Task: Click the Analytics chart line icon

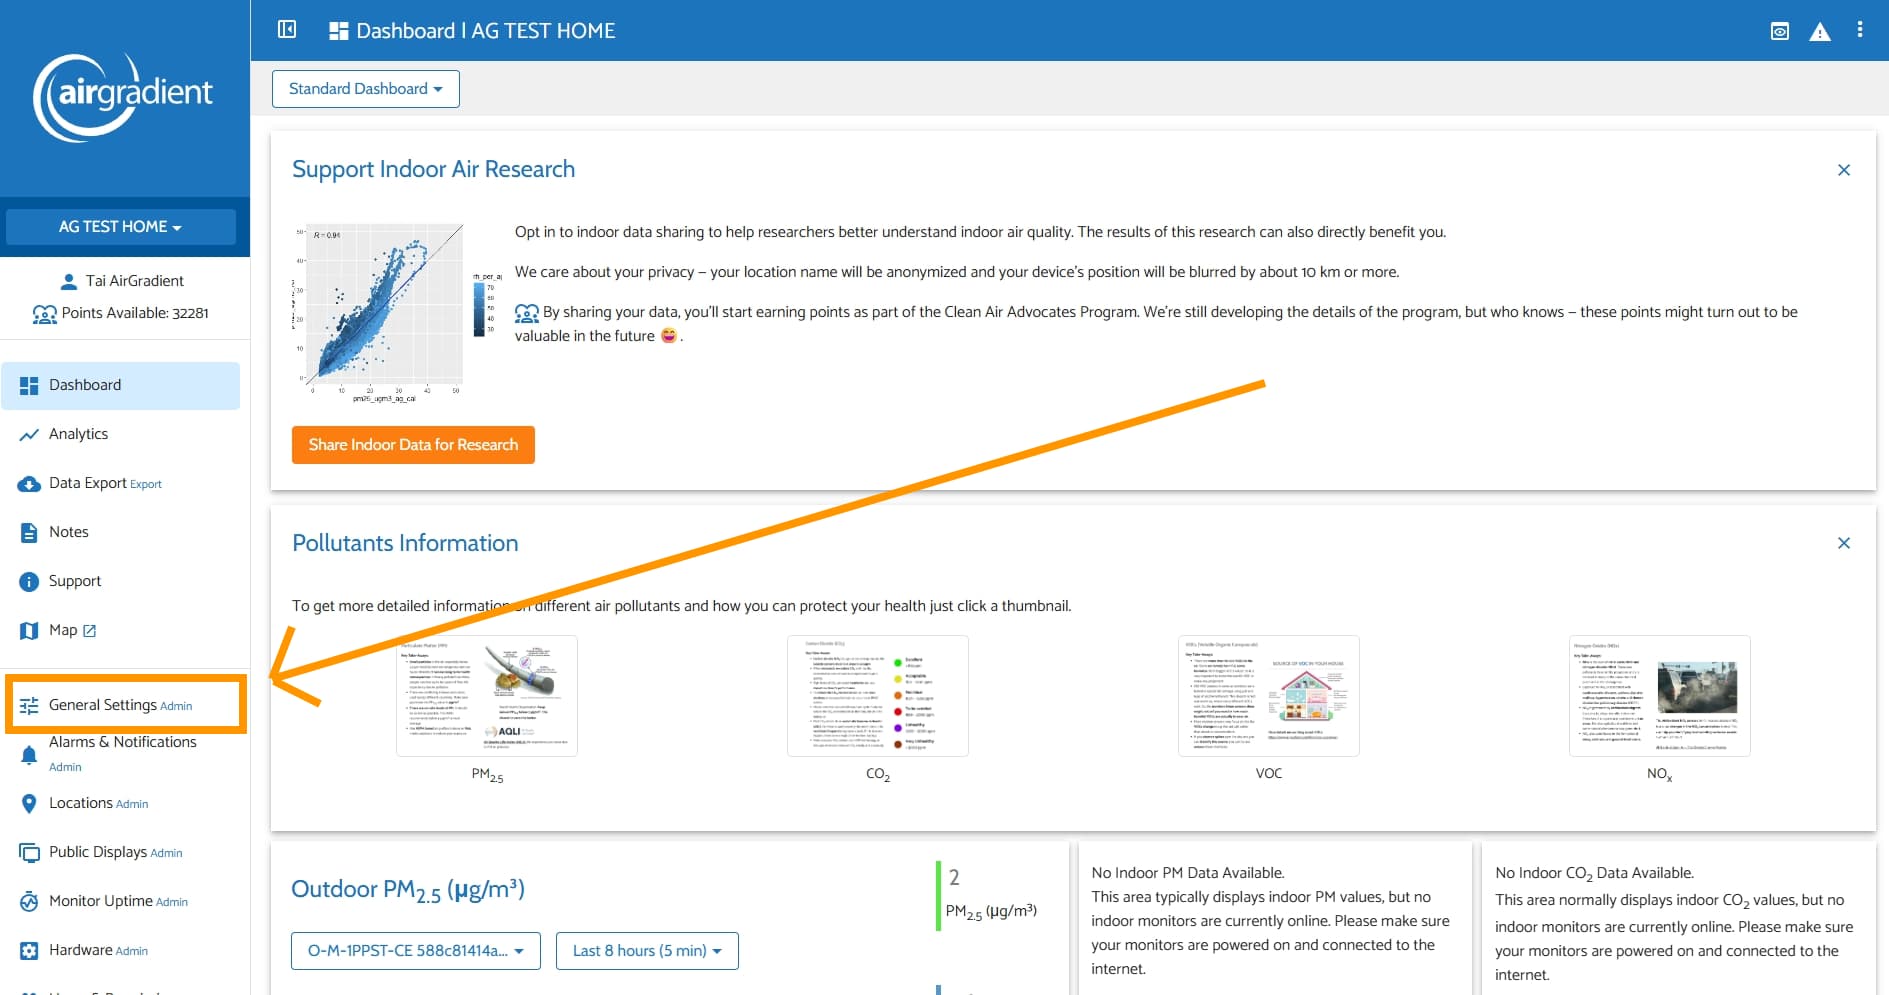Action: point(29,435)
